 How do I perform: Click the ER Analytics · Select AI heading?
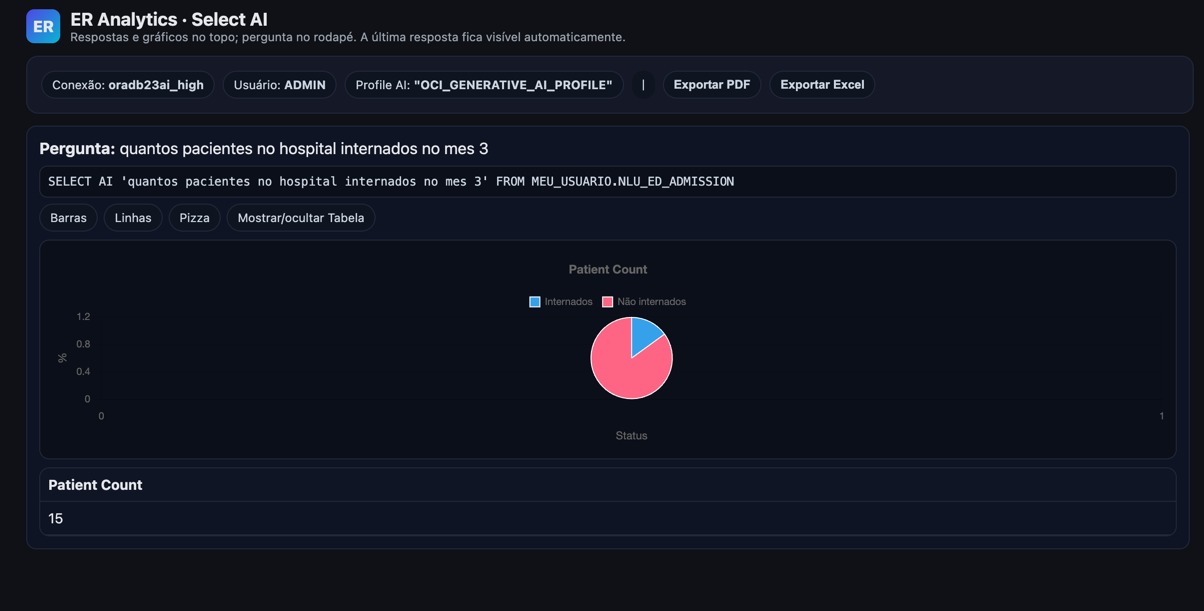(x=169, y=19)
